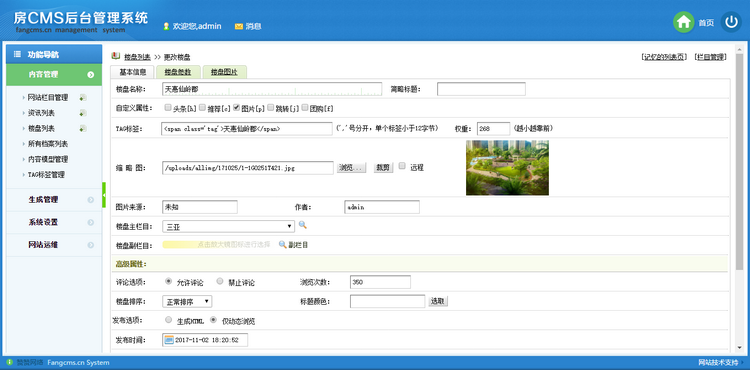Go to the green home icon
750x370 pixels.
[684, 22]
